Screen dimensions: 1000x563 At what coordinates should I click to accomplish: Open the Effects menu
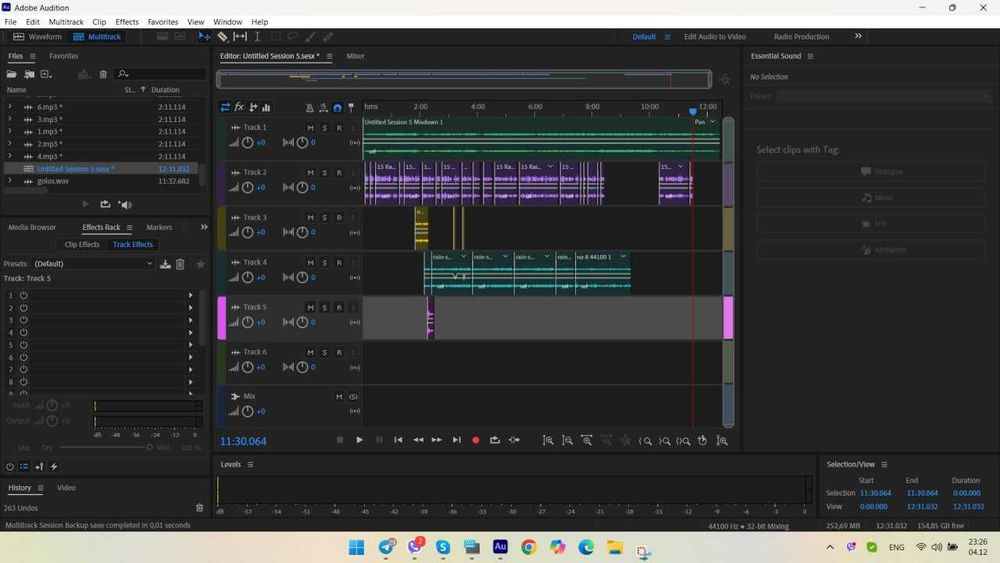pos(127,22)
